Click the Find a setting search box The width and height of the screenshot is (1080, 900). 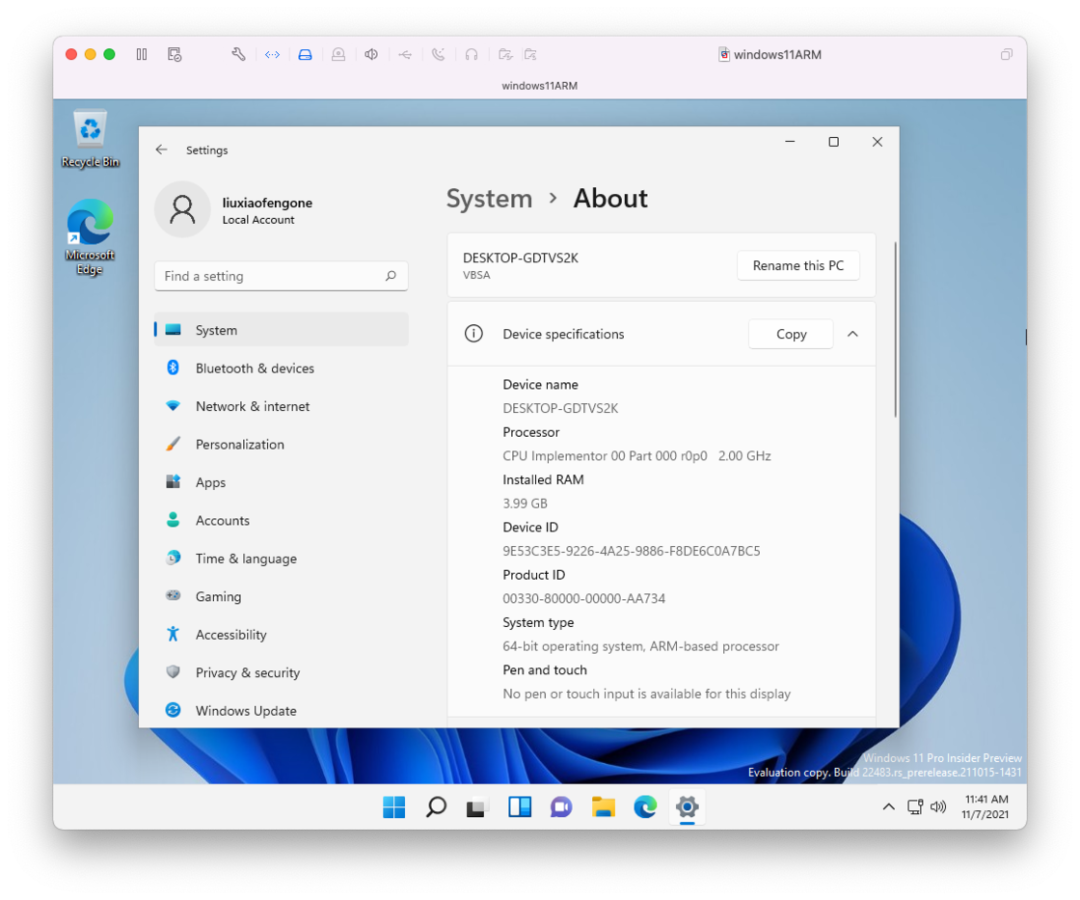click(270, 276)
